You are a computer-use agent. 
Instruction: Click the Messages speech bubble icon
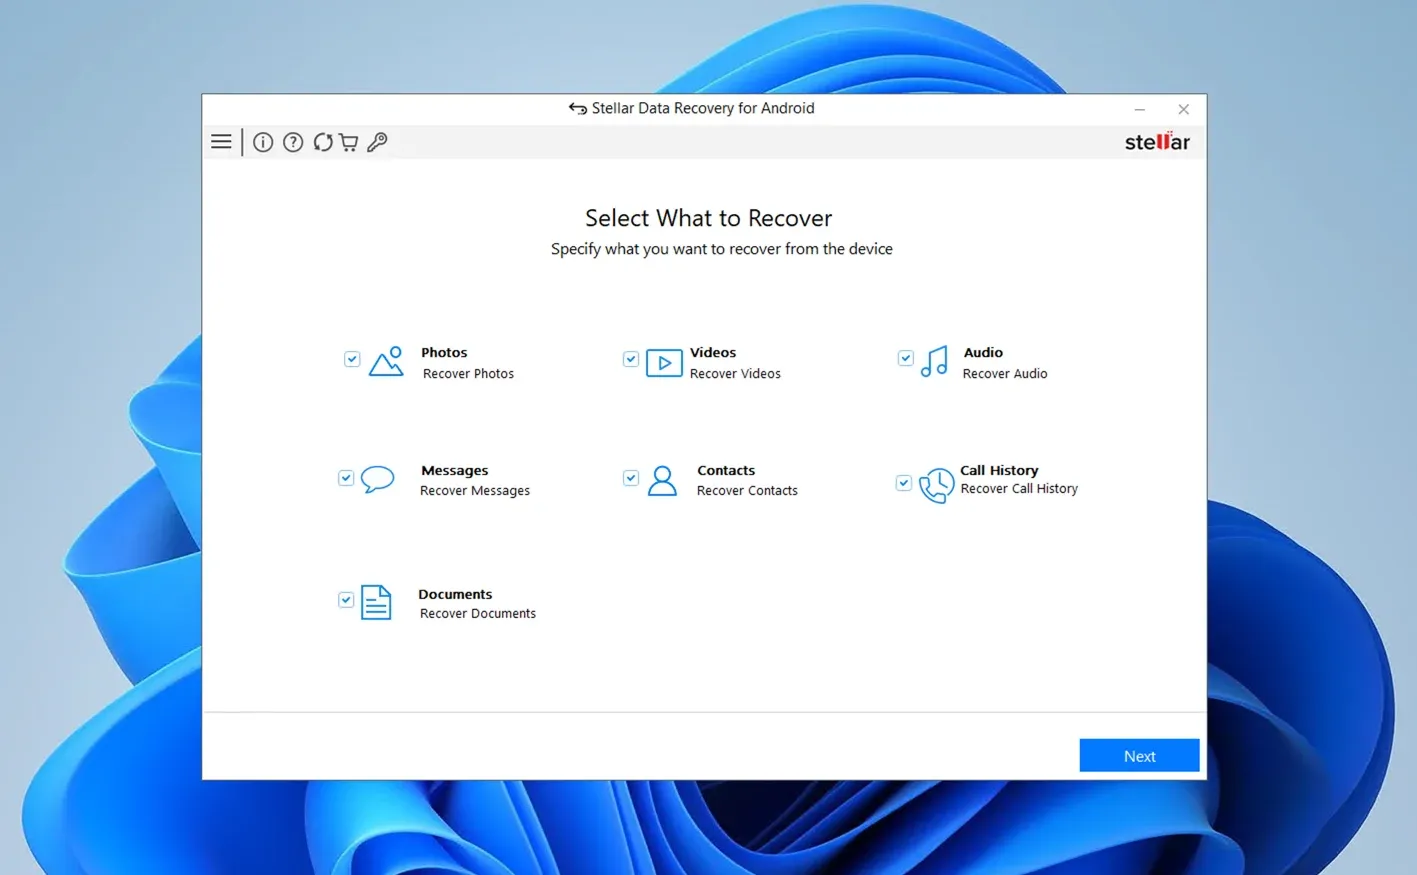(377, 479)
